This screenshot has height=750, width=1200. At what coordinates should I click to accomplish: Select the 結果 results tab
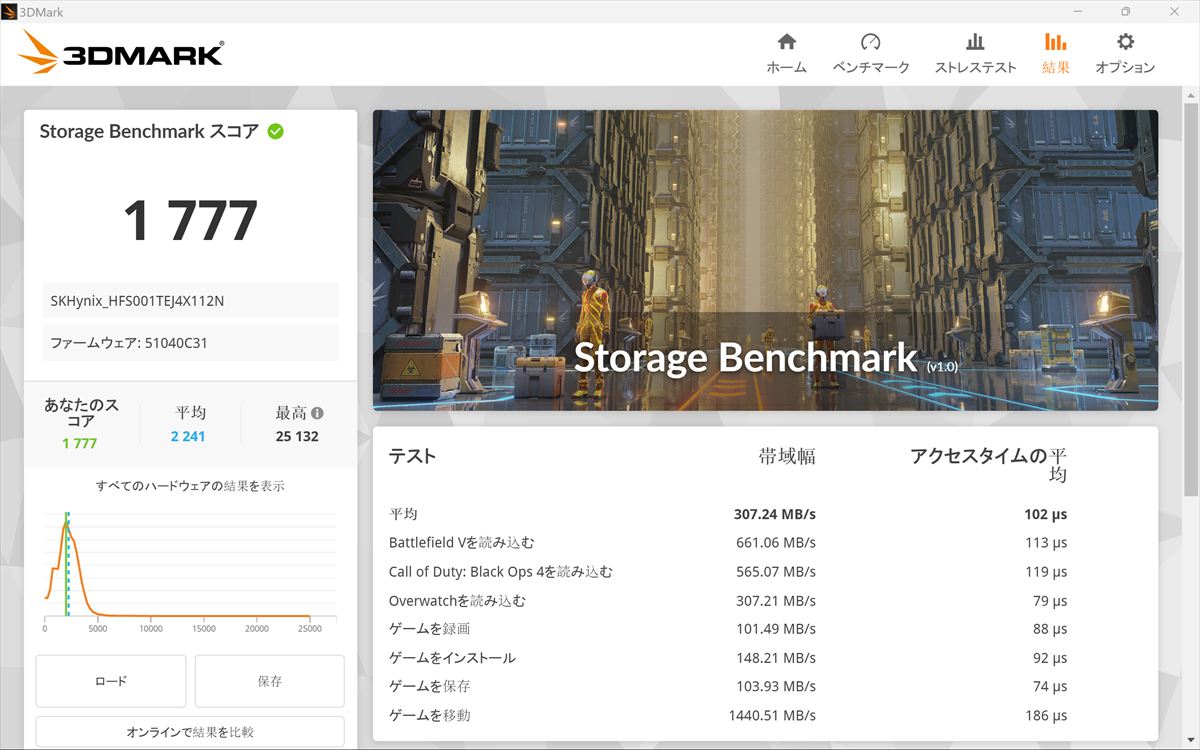[1055, 53]
